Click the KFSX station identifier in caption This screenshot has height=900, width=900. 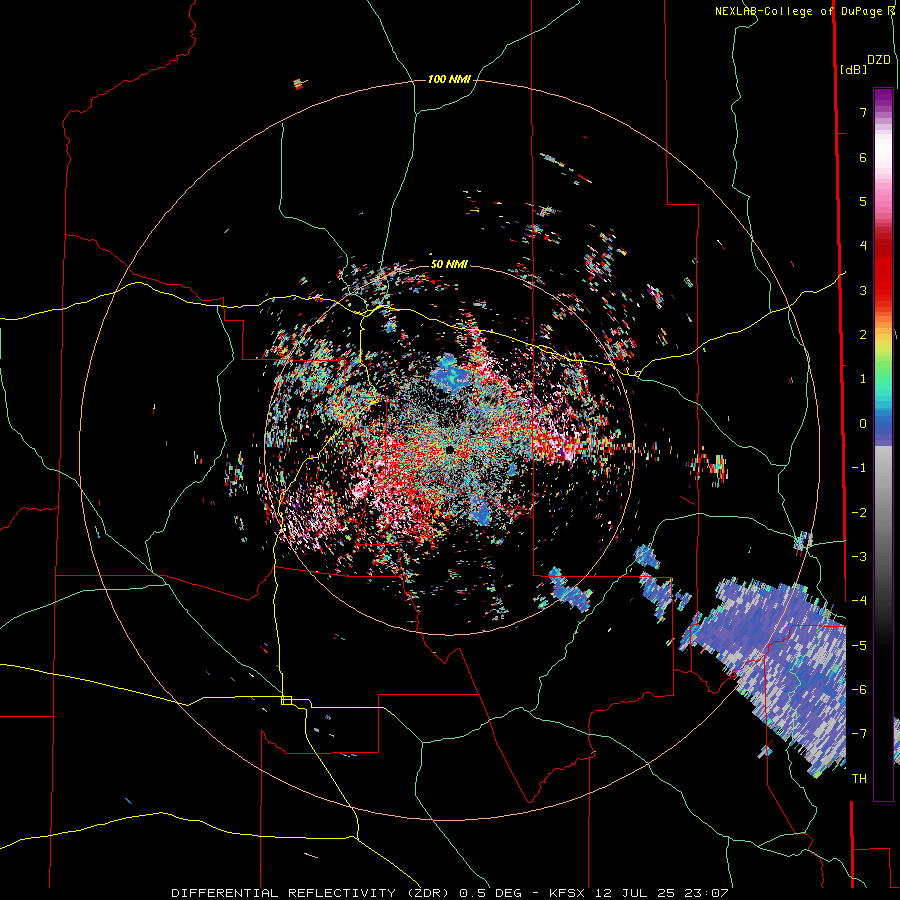568,893
